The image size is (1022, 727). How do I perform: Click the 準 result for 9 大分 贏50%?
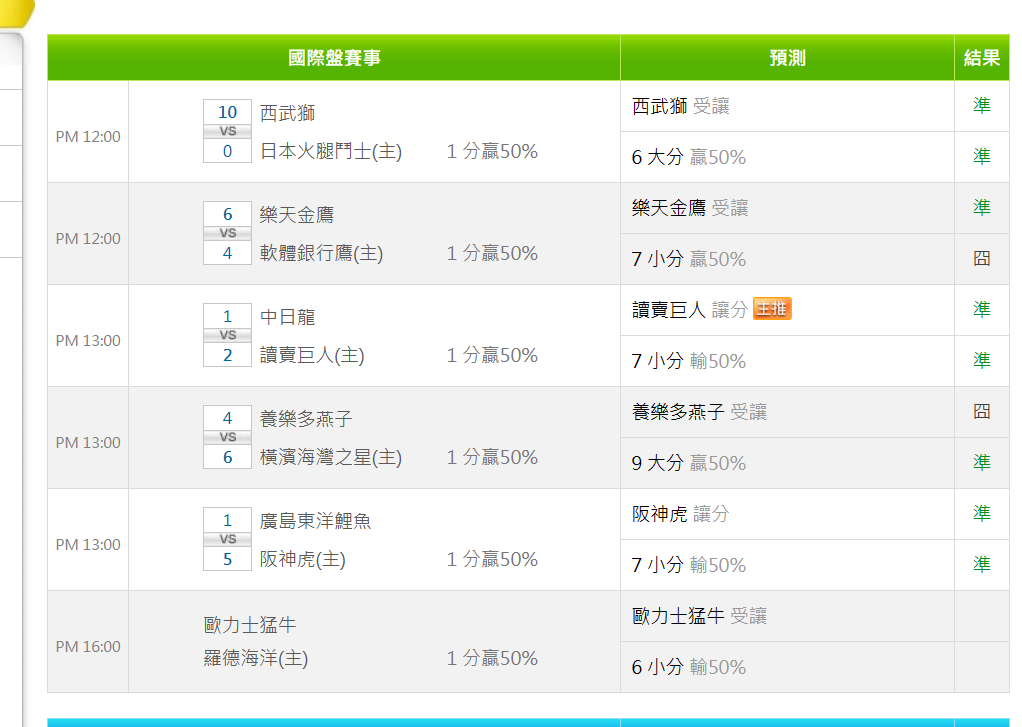(982, 462)
